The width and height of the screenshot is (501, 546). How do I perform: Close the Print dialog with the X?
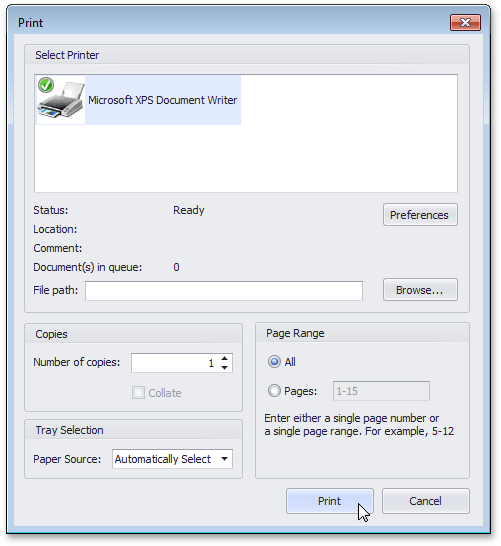point(465,23)
